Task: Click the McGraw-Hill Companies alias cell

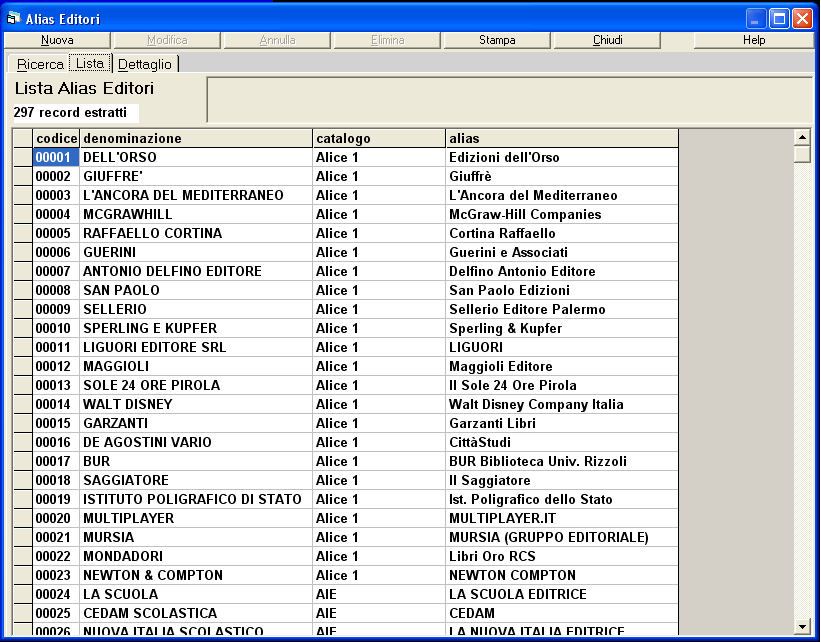Action: [562, 214]
